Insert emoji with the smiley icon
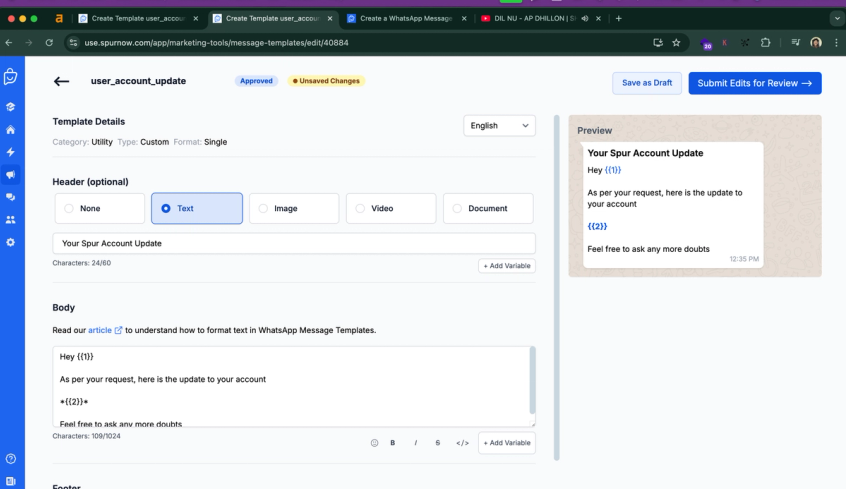 click(374, 443)
